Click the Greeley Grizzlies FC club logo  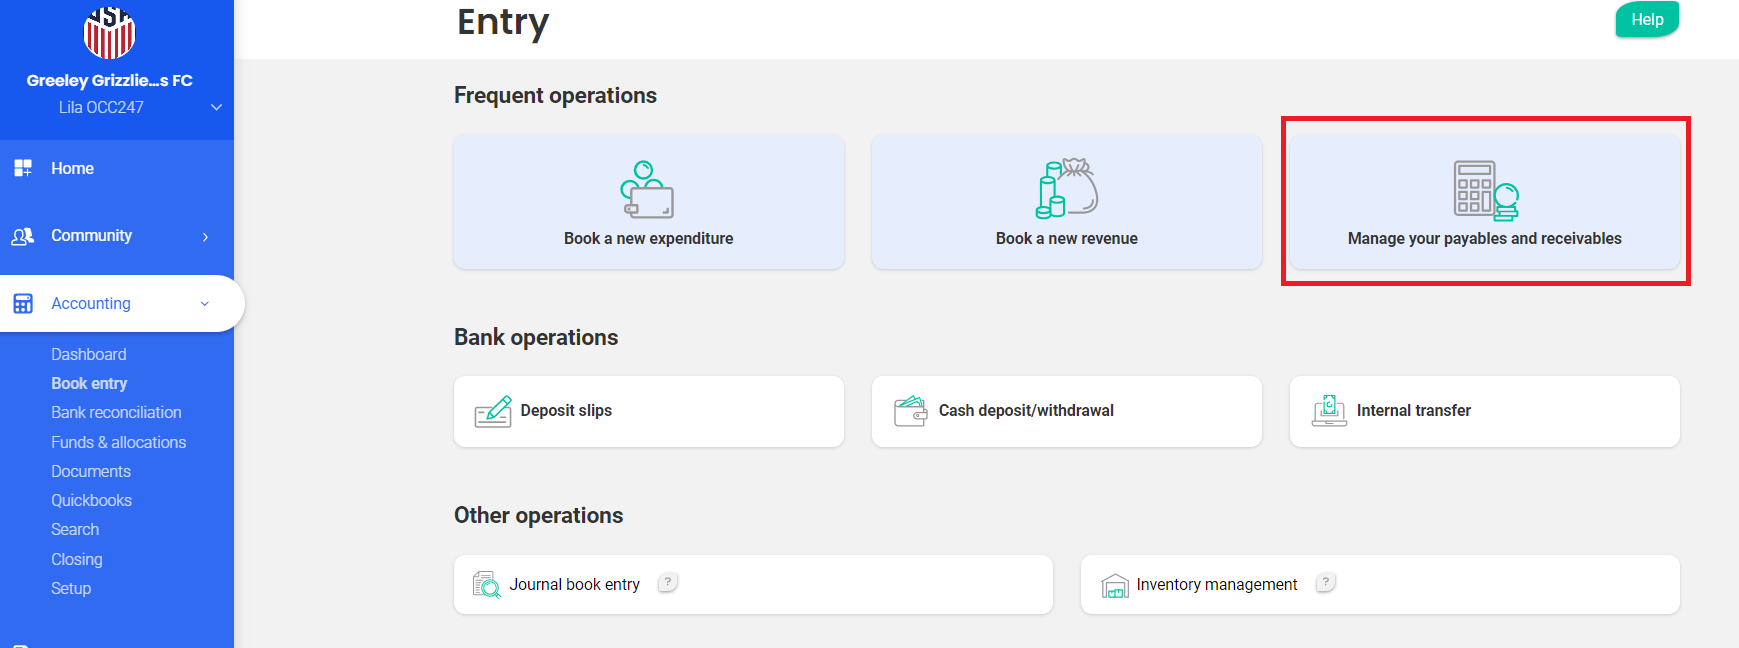coord(109,32)
